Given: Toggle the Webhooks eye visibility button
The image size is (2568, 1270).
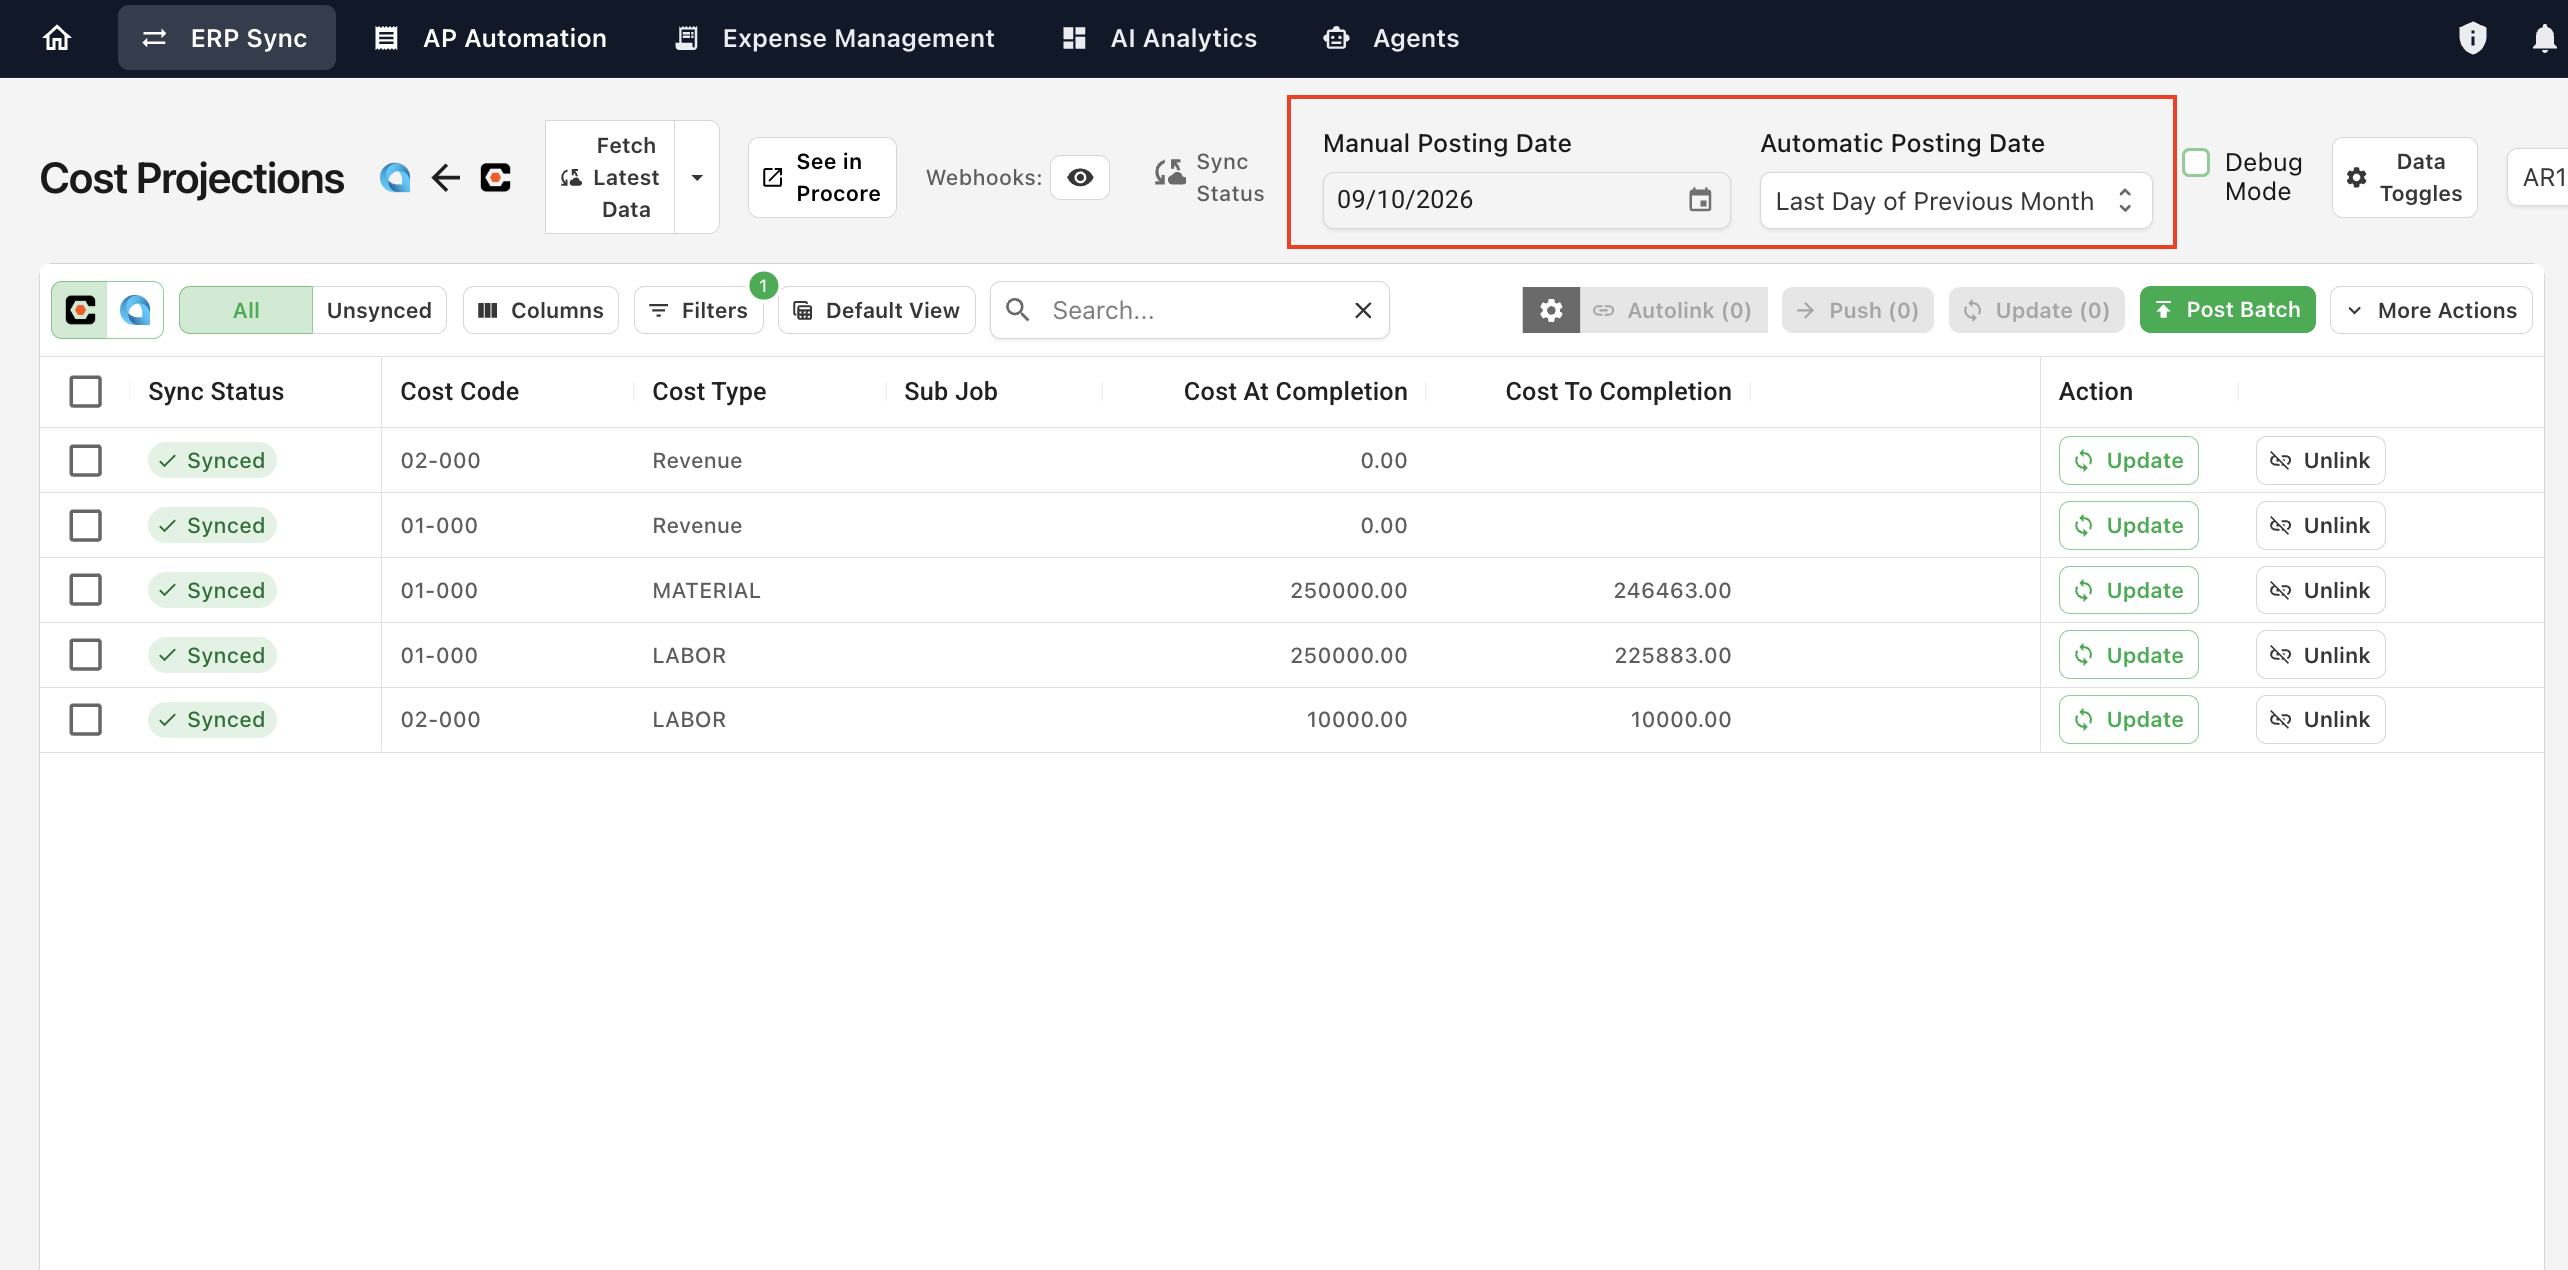Looking at the screenshot, I should [1080, 178].
